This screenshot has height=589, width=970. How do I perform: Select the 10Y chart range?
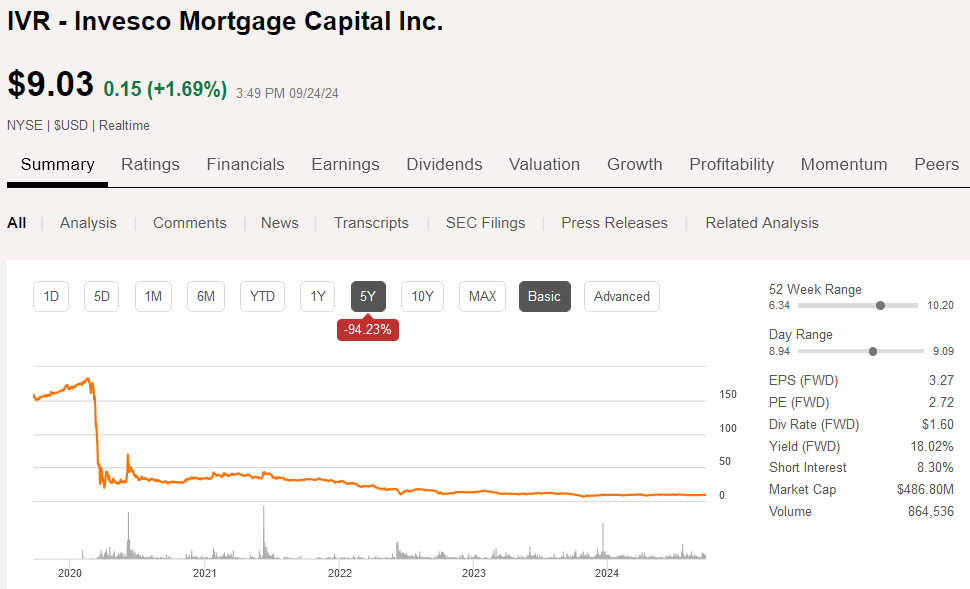click(x=423, y=296)
